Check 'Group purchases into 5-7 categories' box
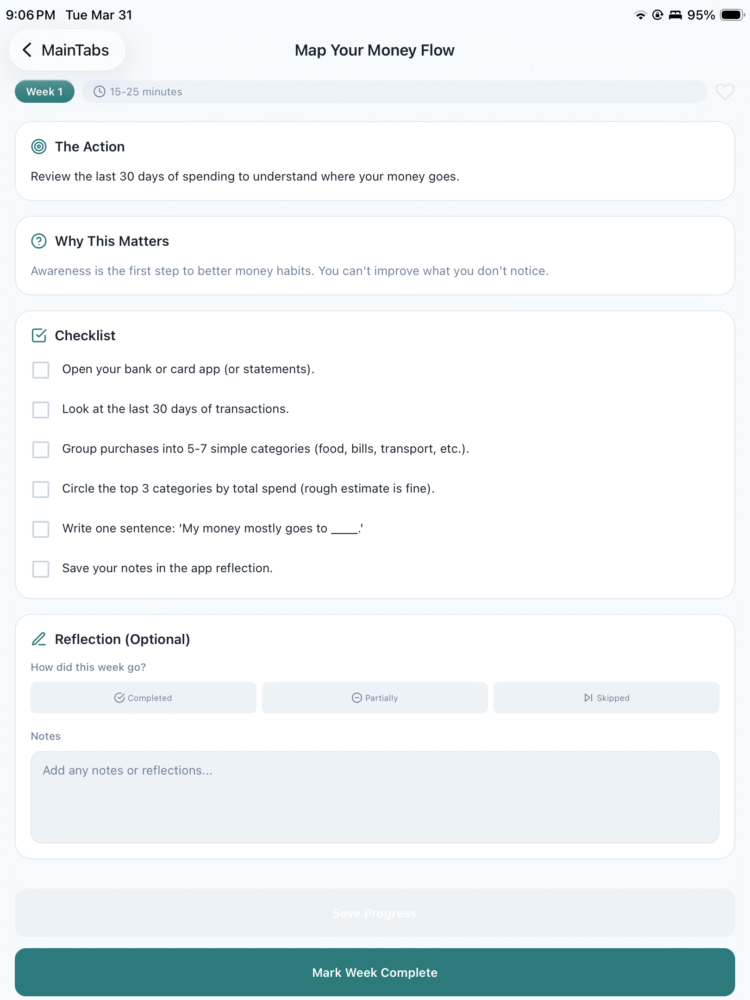 41,450
